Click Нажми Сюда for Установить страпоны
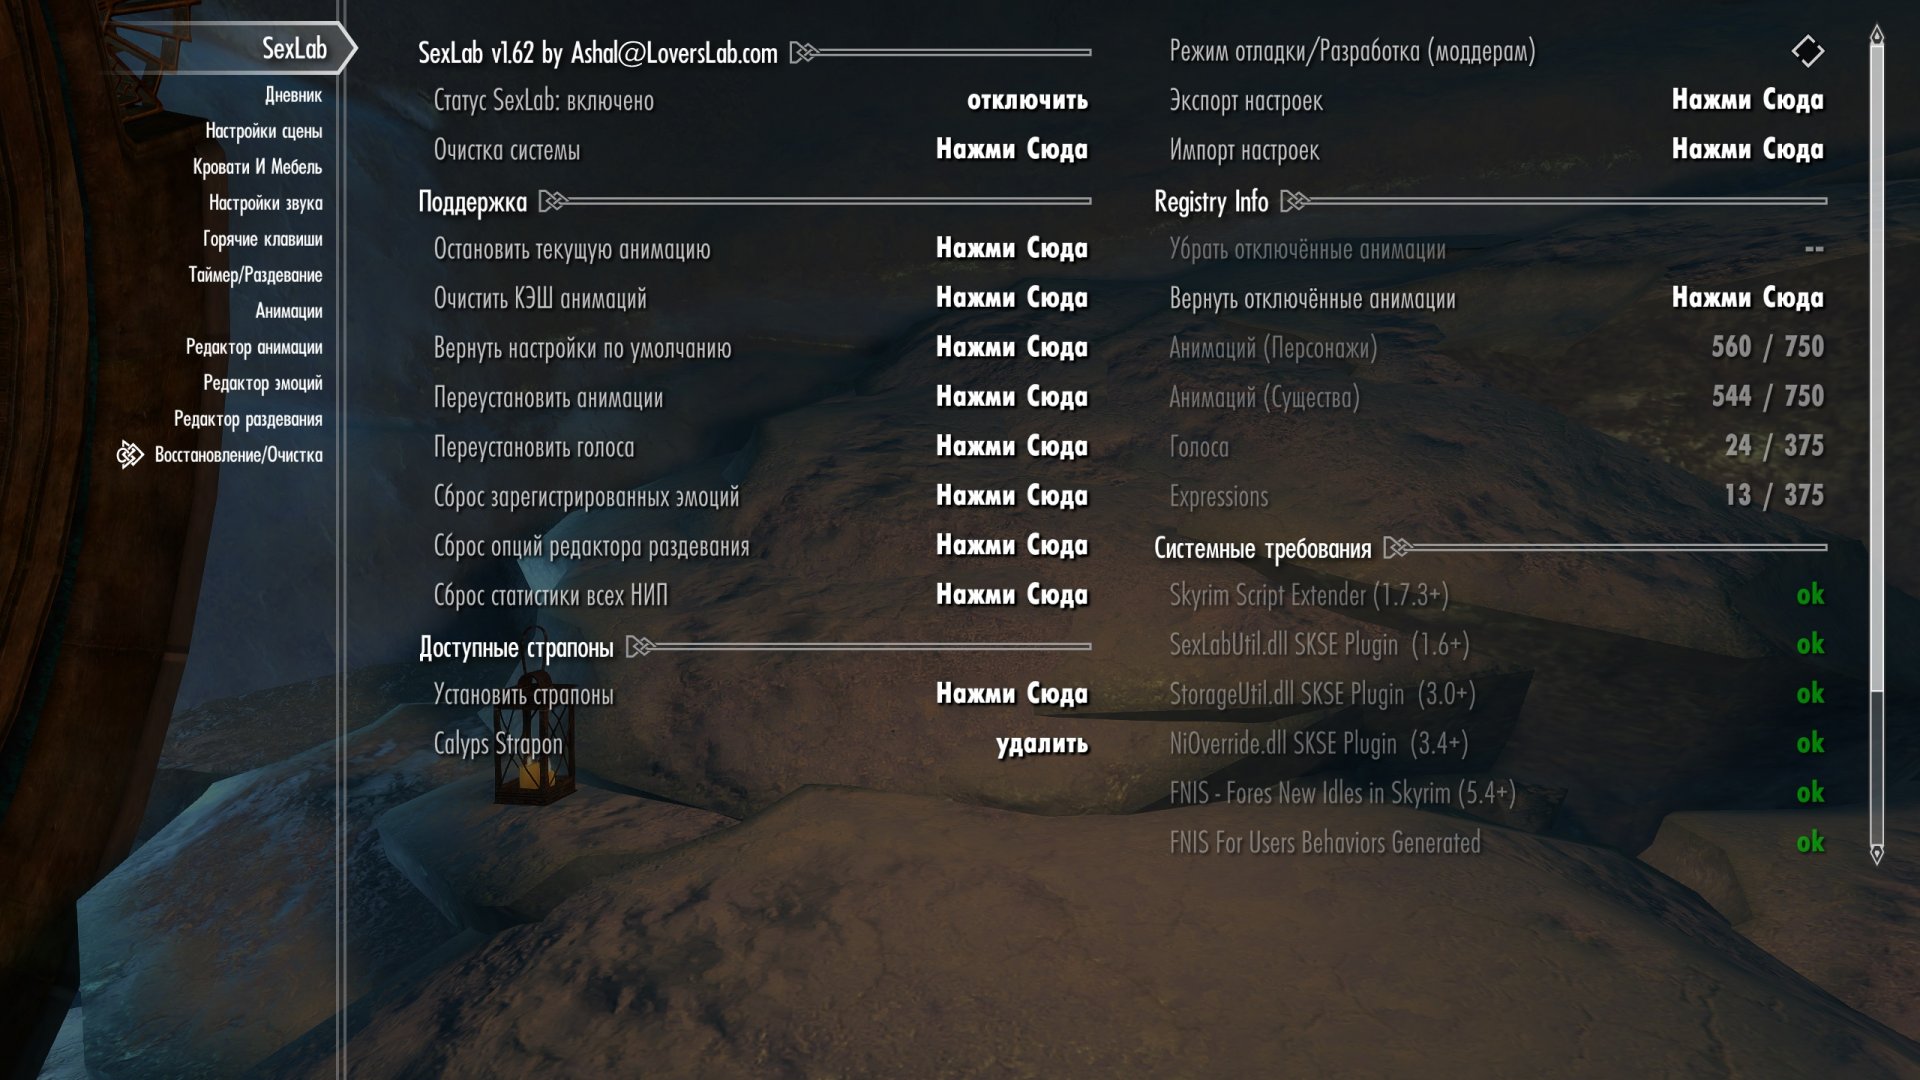1920x1080 pixels. tap(1011, 694)
